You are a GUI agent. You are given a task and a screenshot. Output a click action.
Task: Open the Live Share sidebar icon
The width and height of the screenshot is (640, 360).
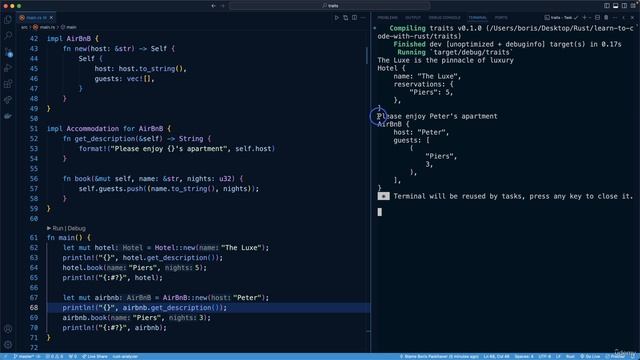click(x=8, y=100)
